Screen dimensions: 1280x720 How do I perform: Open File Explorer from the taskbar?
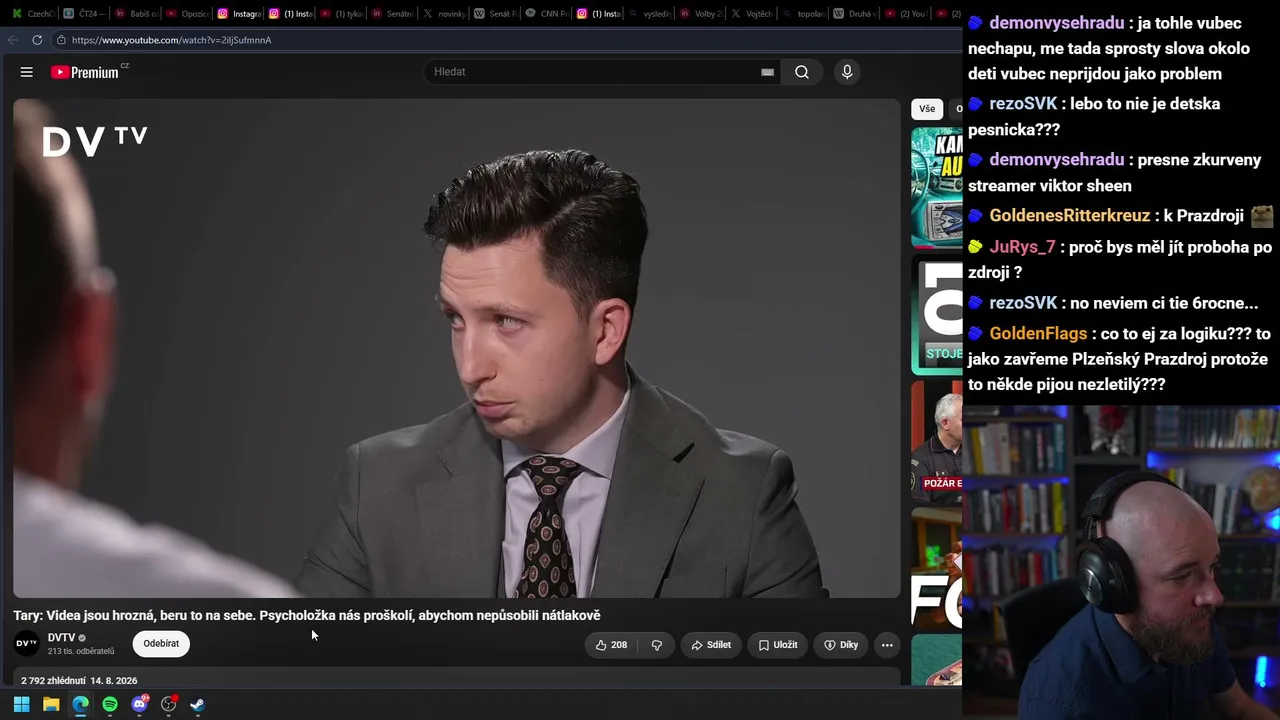[x=51, y=704]
